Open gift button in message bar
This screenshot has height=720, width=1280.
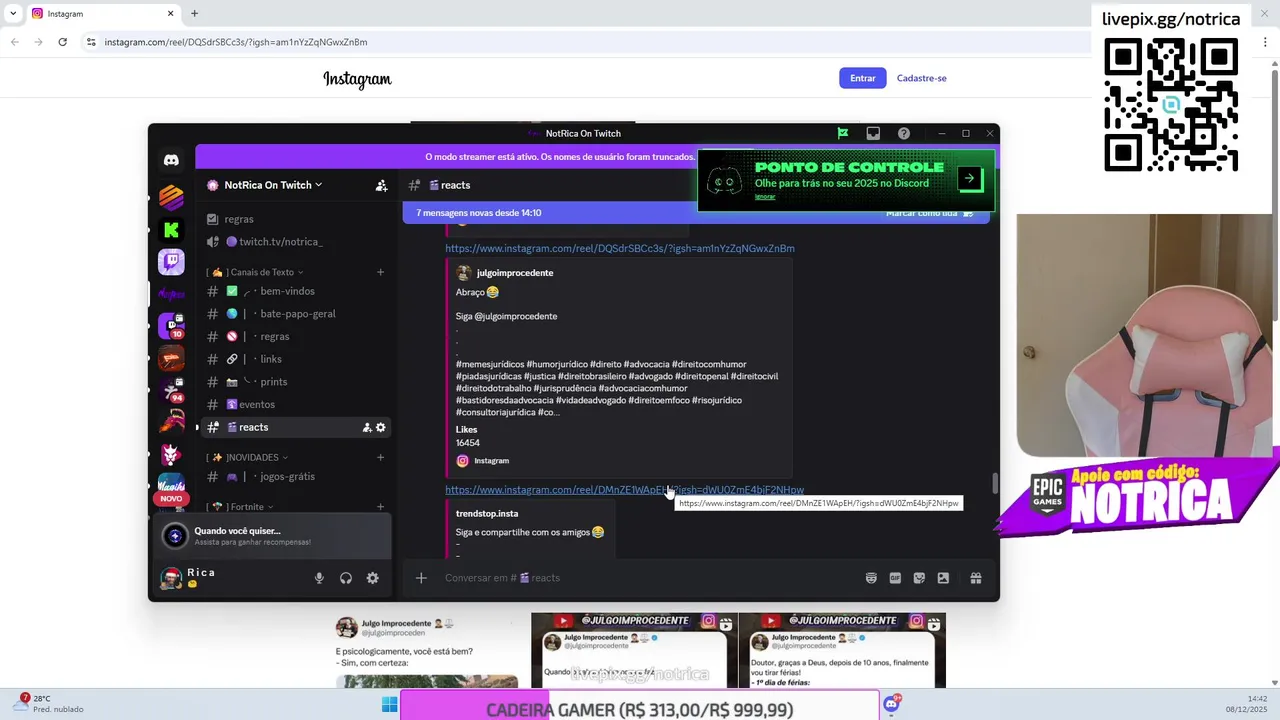point(975,578)
